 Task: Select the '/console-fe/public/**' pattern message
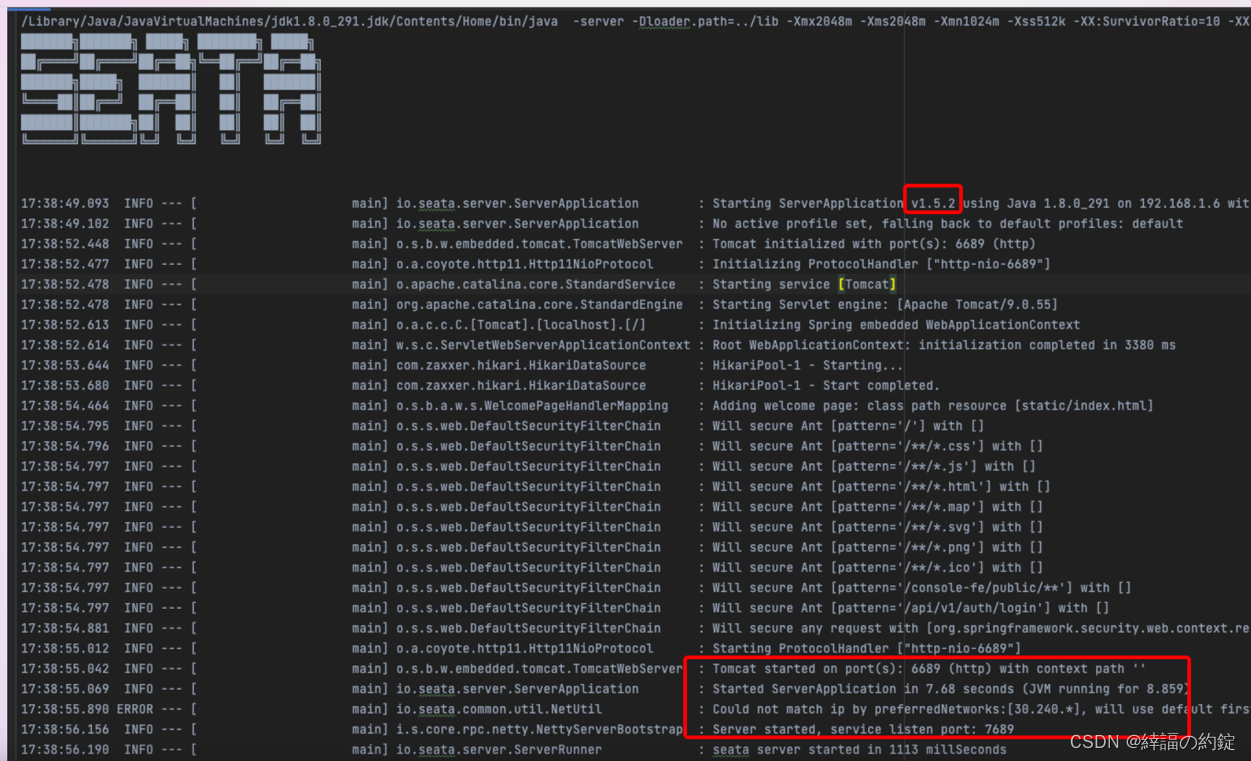point(921,588)
